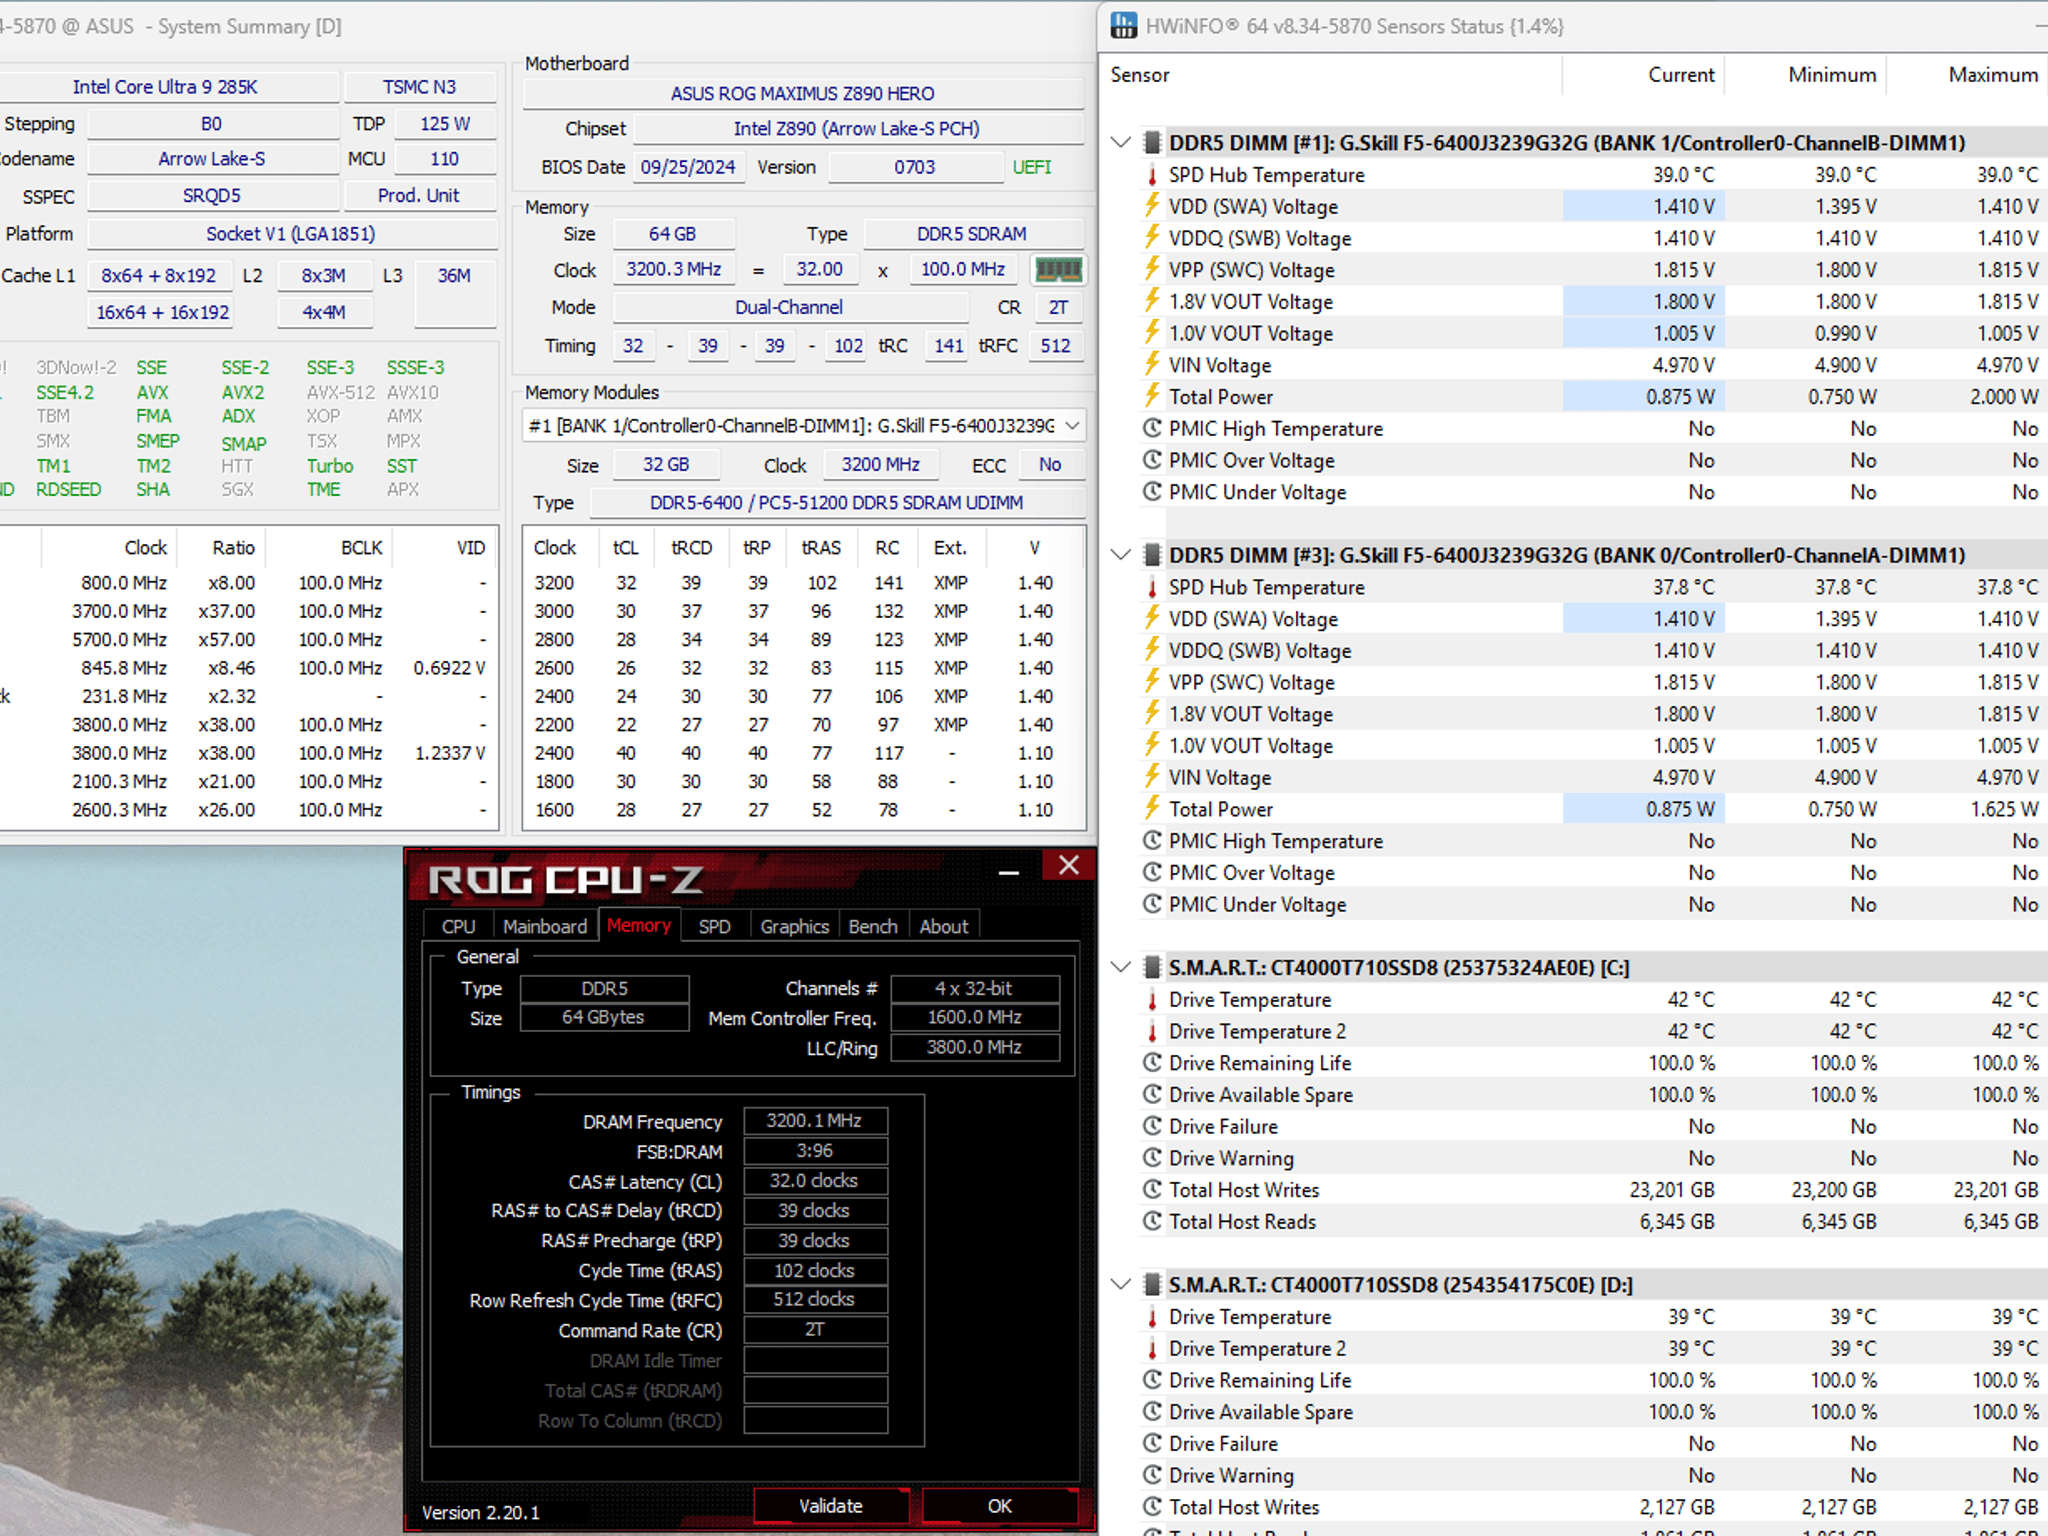This screenshot has height=1536, width=2048.
Task: Click lightning icon of DIMM #1 VDD (SWA) Voltage
Action: click(1152, 206)
